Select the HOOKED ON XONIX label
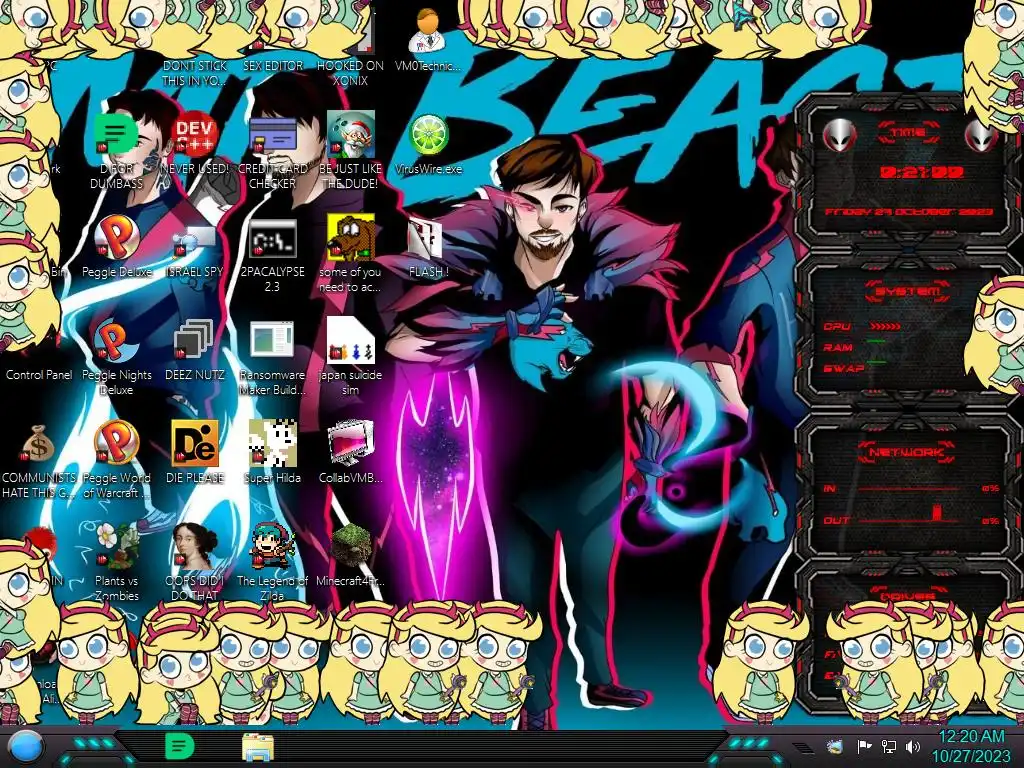The image size is (1024, 768). coord(350,73)
